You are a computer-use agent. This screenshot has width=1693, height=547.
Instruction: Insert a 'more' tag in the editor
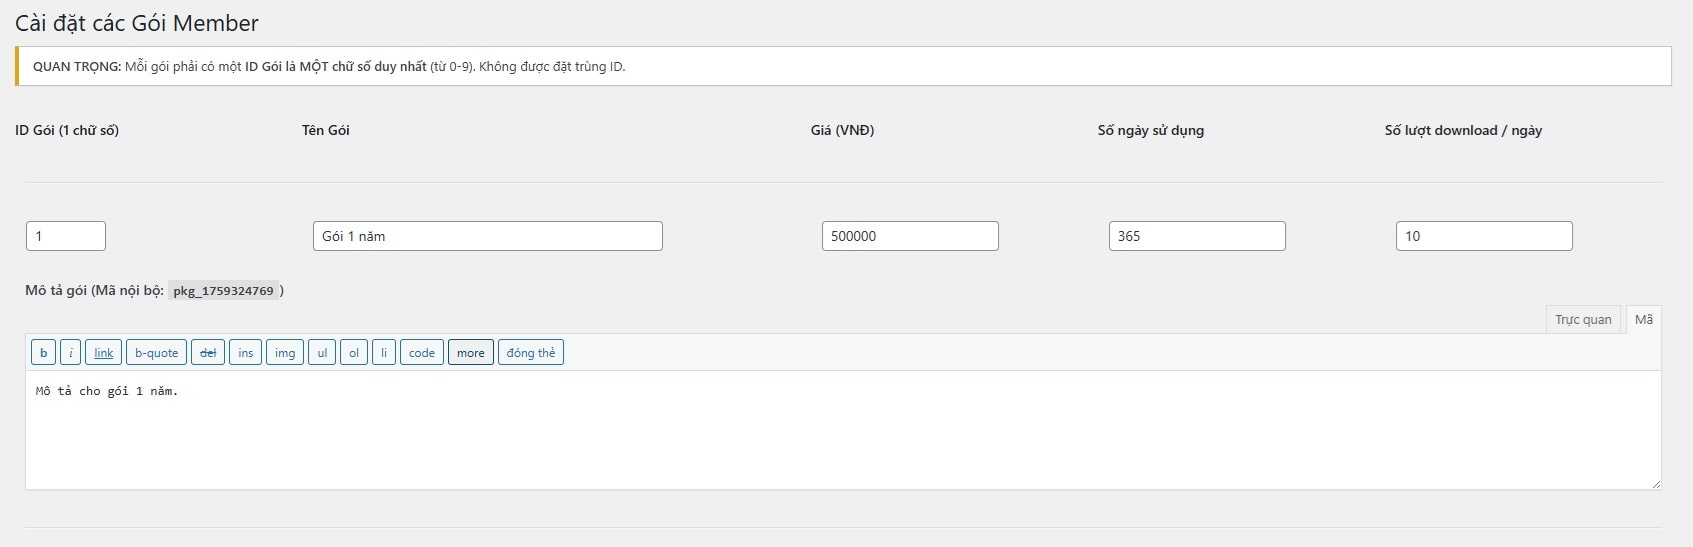pyautogui.click(x=471, y=353)
